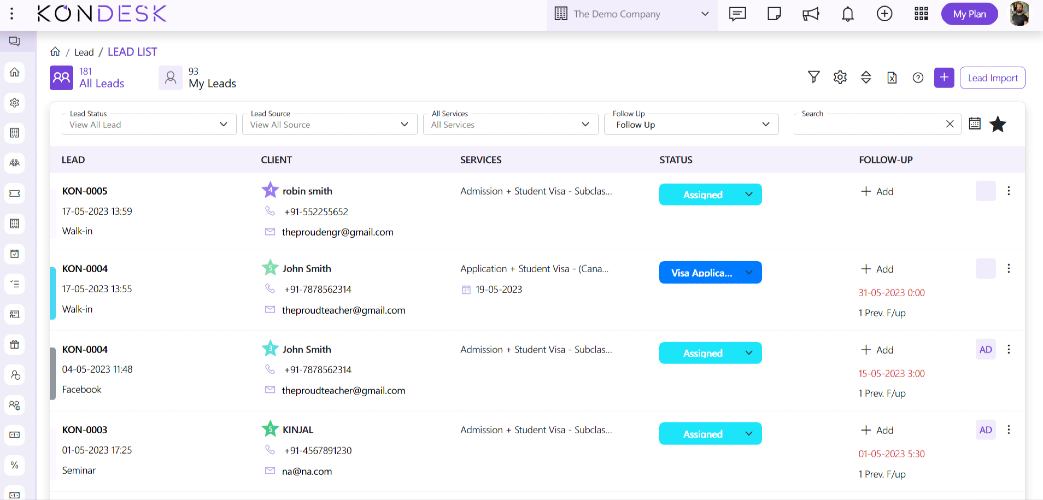The image size is (1043, 500).
Task: Open the calendar icon beside search
Action: point(975,124)
